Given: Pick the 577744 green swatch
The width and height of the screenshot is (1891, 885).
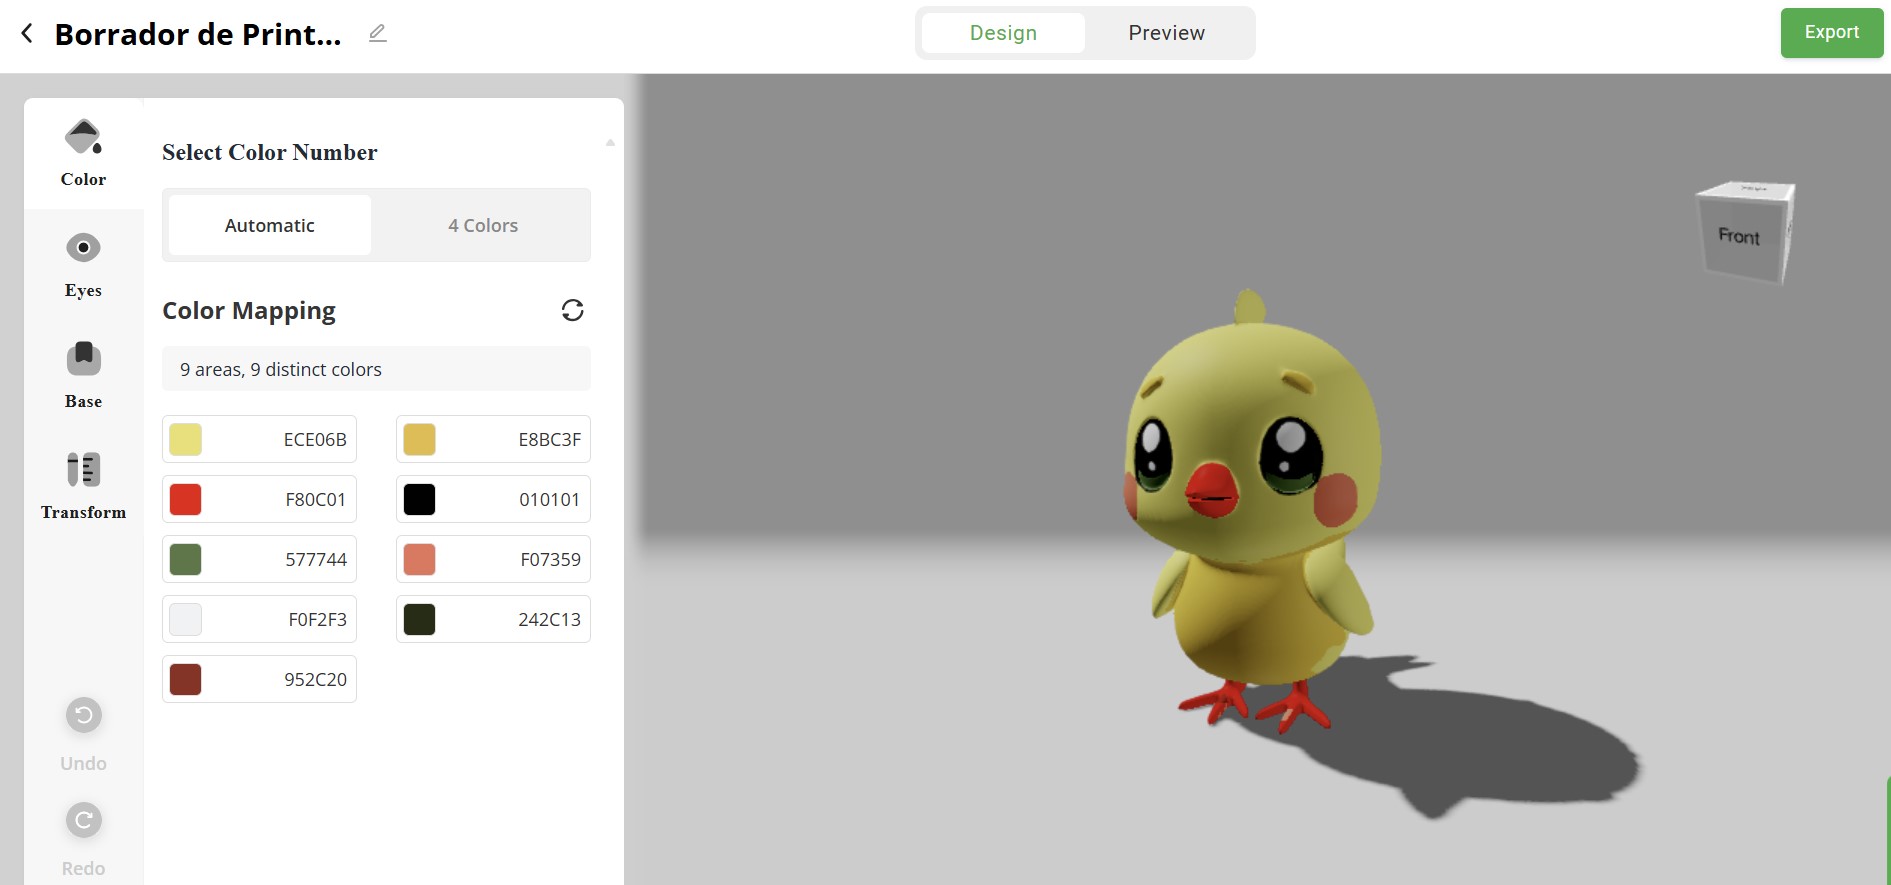Looking at the screenshot, I should tap(185, 559).
